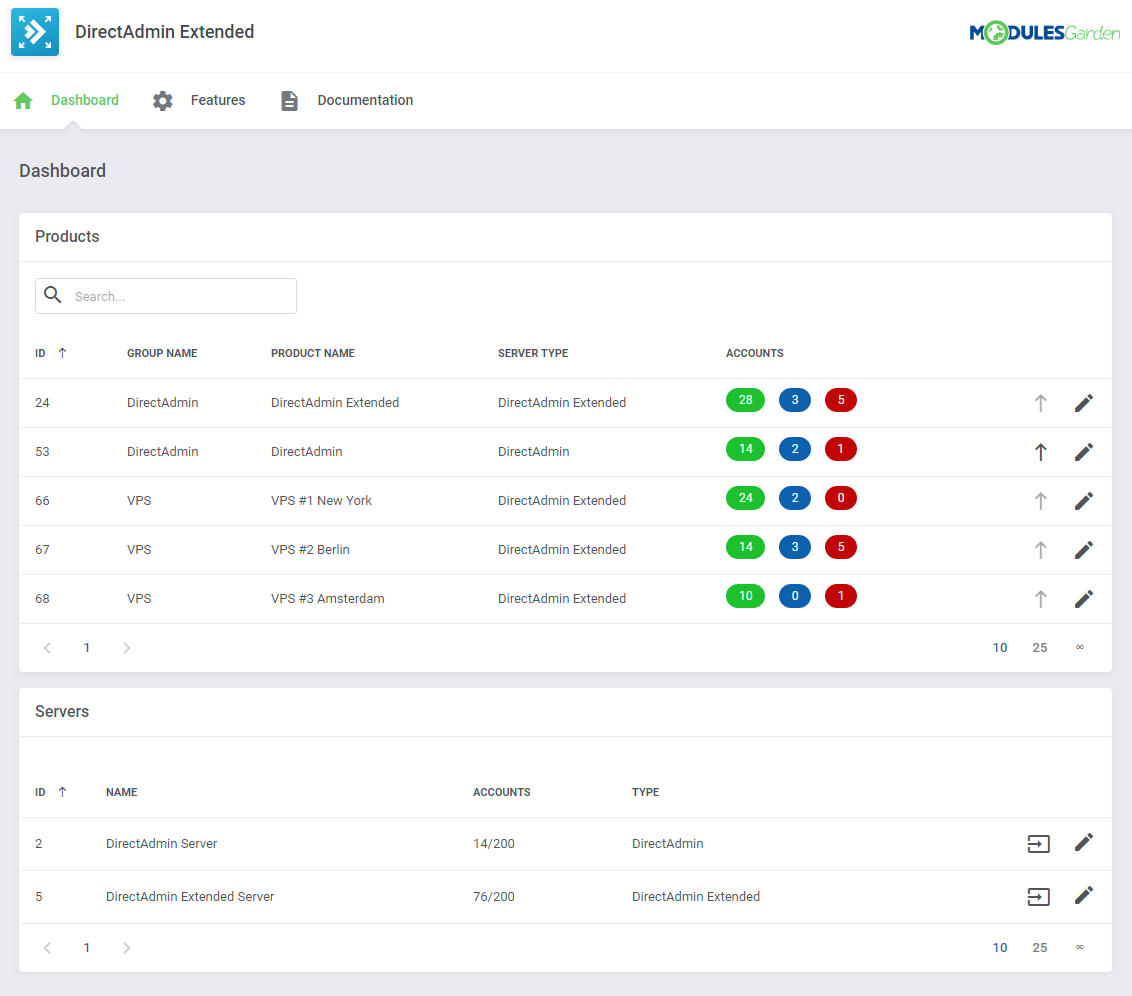Screen dimensions: 1132x996
Task: Click the document icon beside Documentation
Action: [289, 100]
